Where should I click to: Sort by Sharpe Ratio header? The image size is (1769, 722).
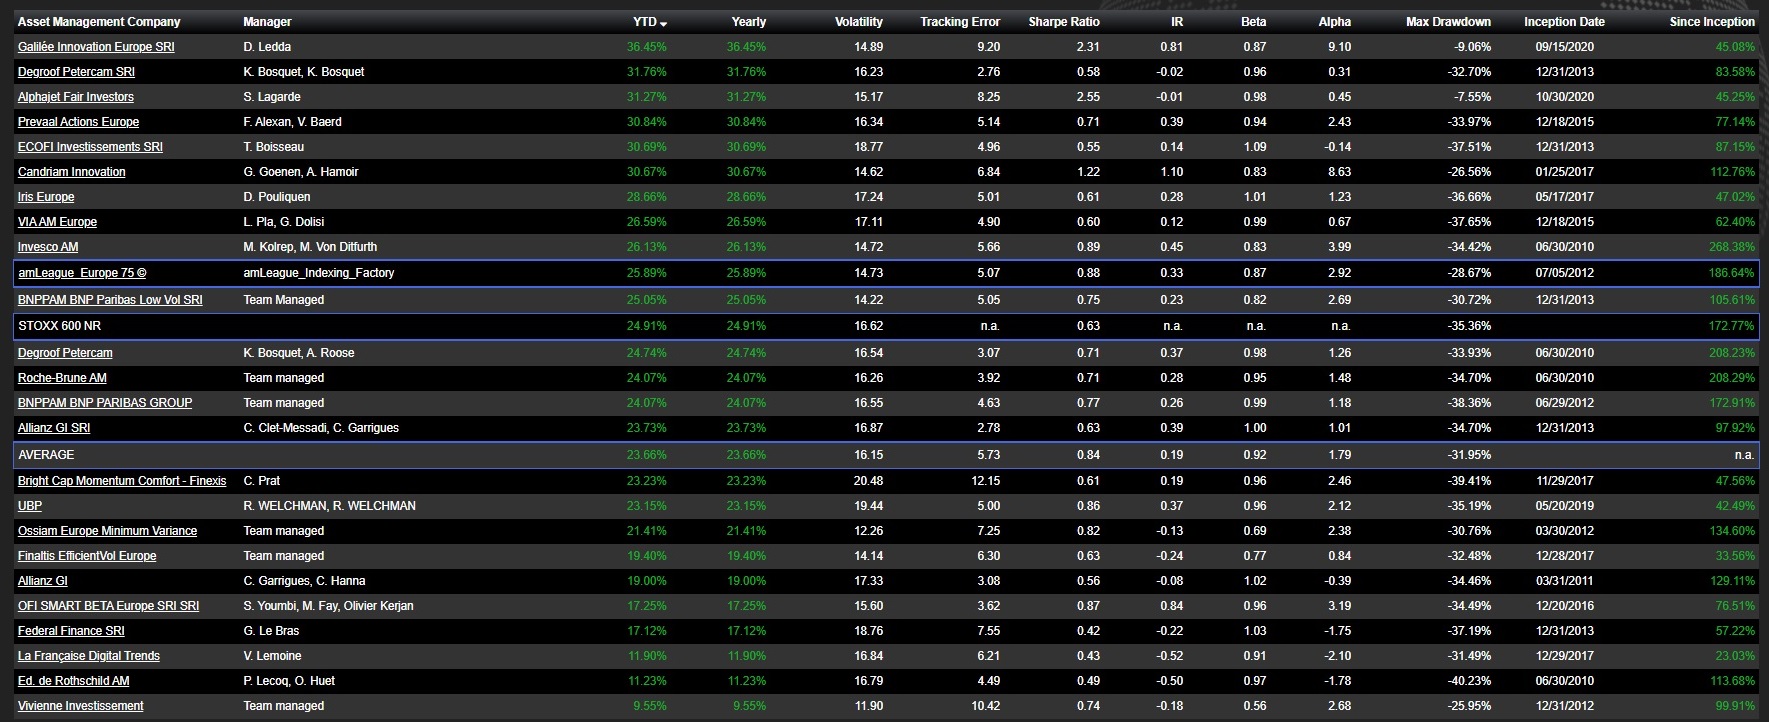(1064, 22)
